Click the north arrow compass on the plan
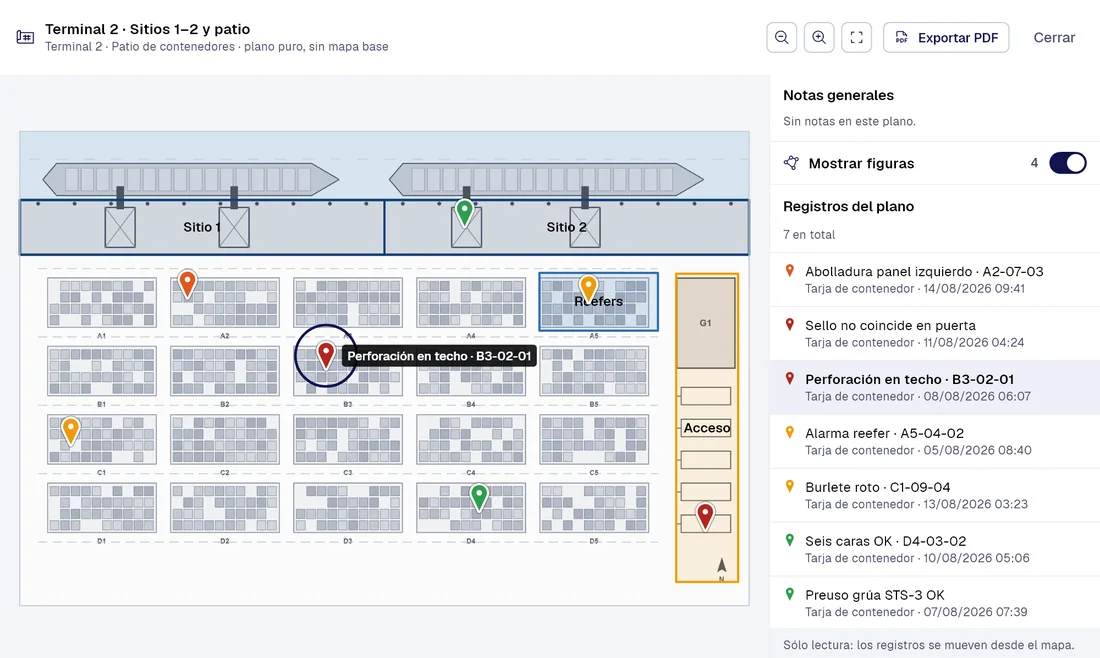Screen dimensions: 1100x658 tap(721, 568)
